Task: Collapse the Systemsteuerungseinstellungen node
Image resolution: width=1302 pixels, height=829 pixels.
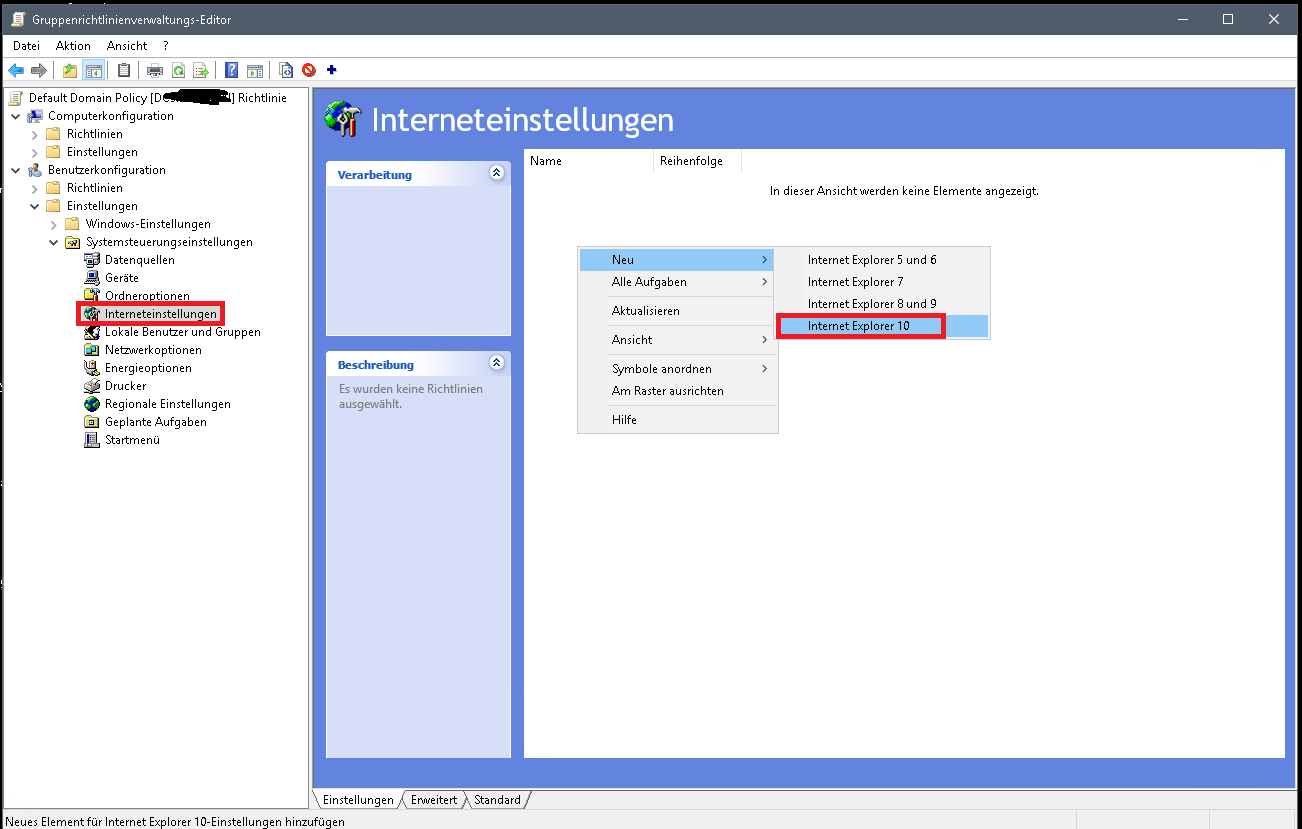Action: click(x=53, y=242)
